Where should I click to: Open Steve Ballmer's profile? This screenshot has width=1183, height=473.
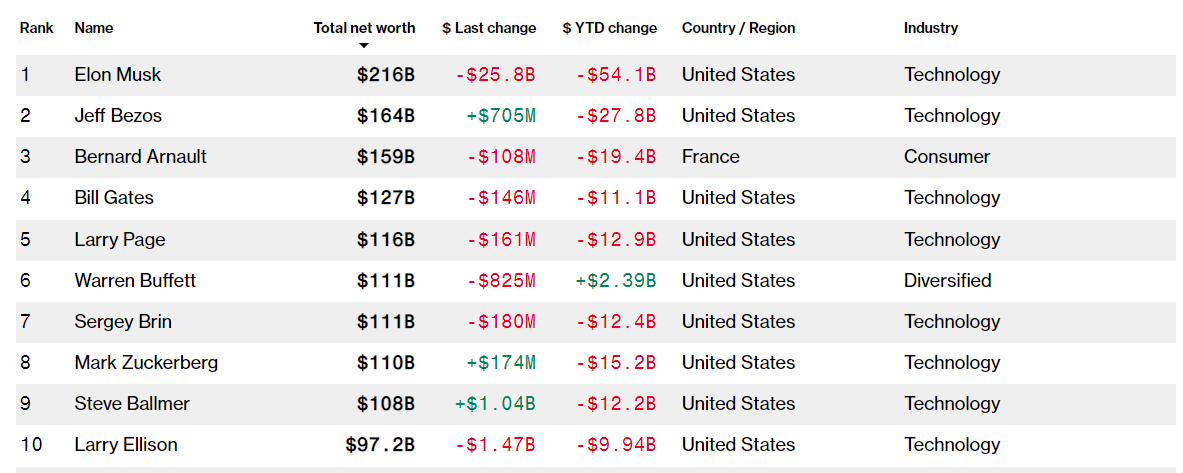(x=132, y=404)
